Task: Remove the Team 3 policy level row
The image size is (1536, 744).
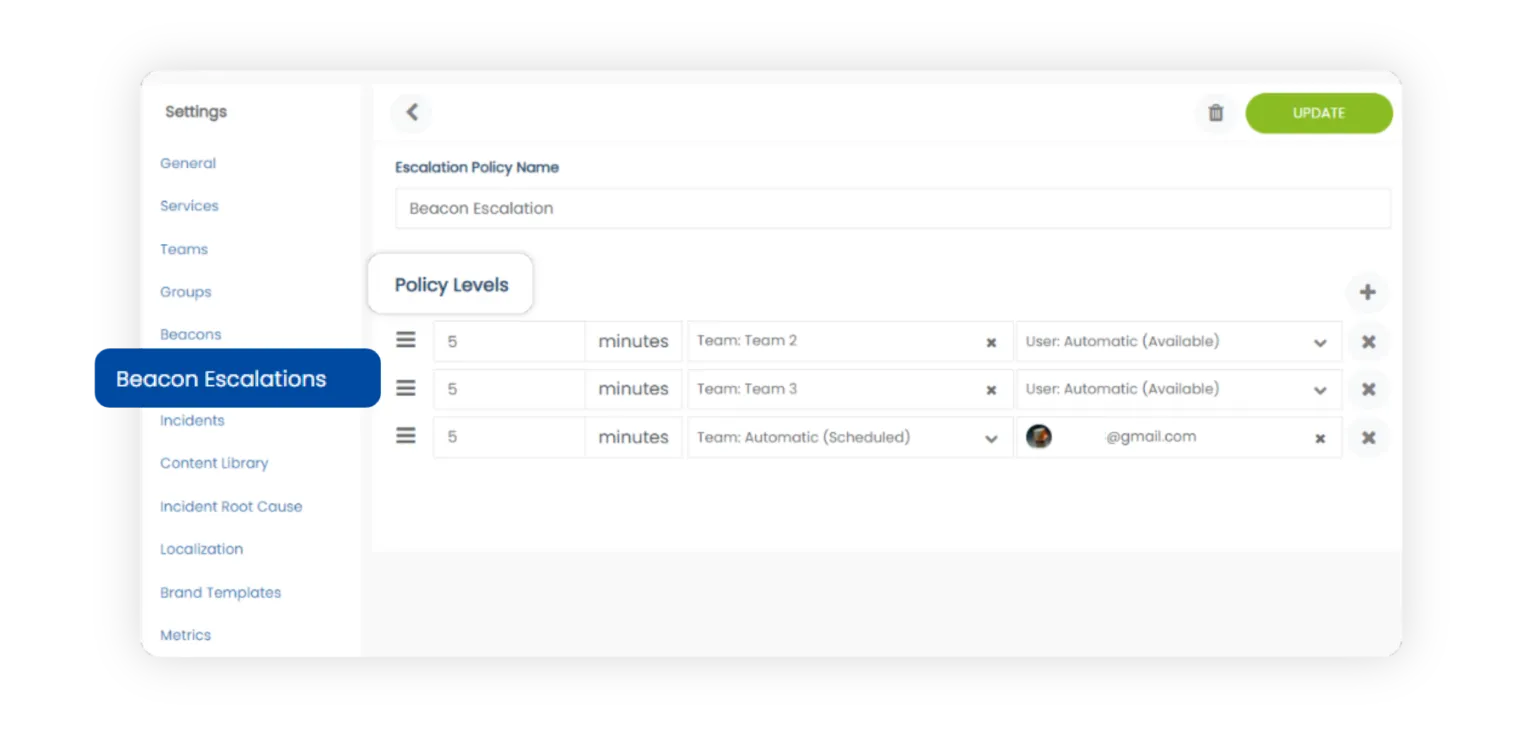Action: tap(1368, 389)
